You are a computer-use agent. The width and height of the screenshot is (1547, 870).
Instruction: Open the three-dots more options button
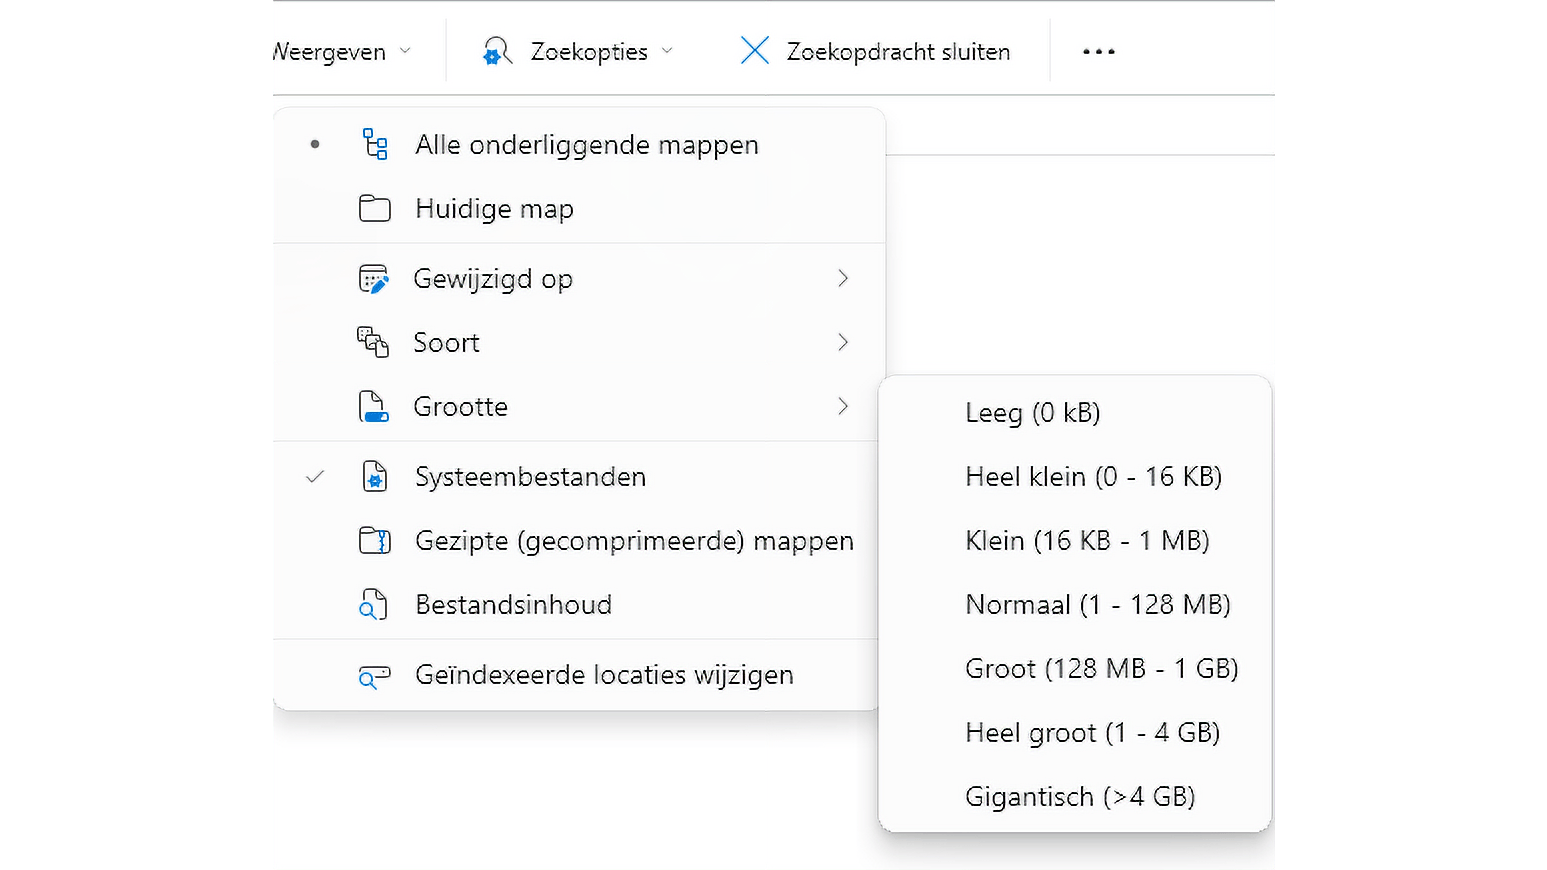[1098, 52]
